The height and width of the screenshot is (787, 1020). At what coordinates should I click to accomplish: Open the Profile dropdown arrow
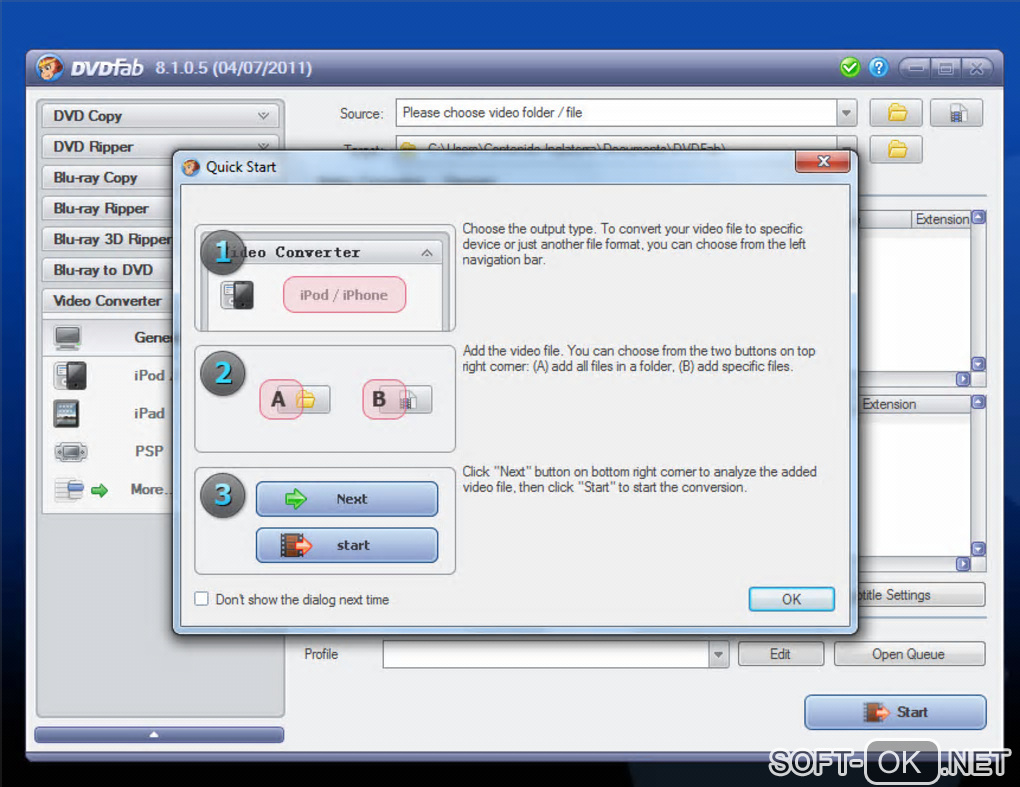718,654
